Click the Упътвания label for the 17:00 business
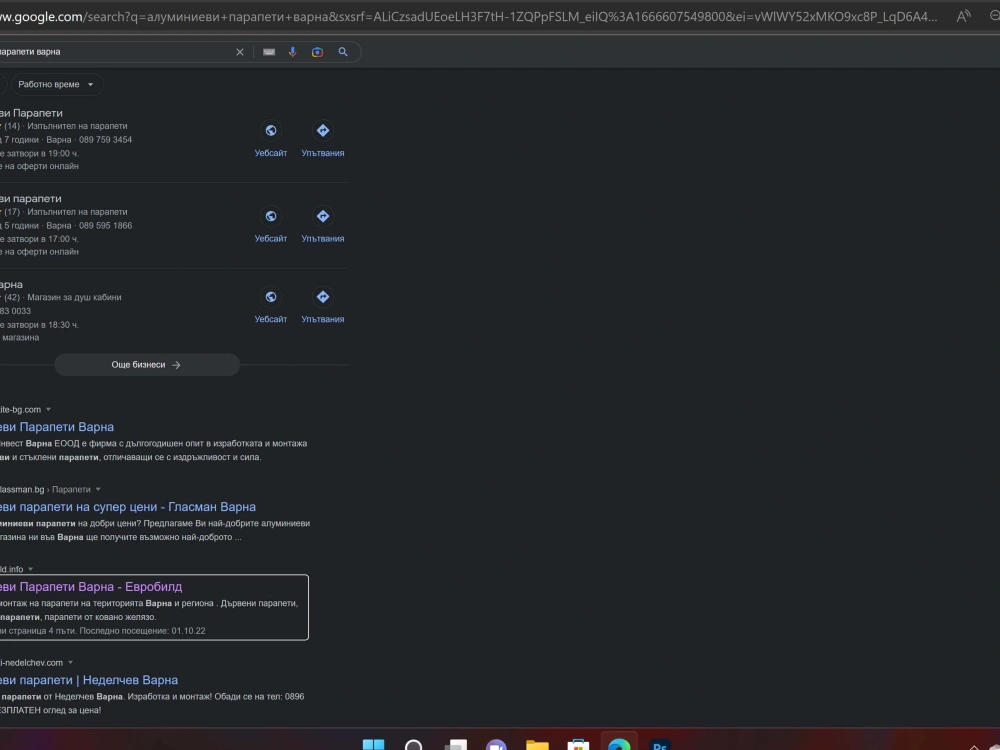 click(323, 239)
